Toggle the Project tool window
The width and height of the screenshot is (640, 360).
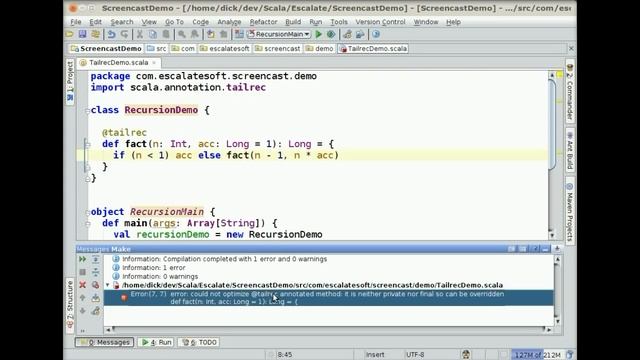[70, 81]
